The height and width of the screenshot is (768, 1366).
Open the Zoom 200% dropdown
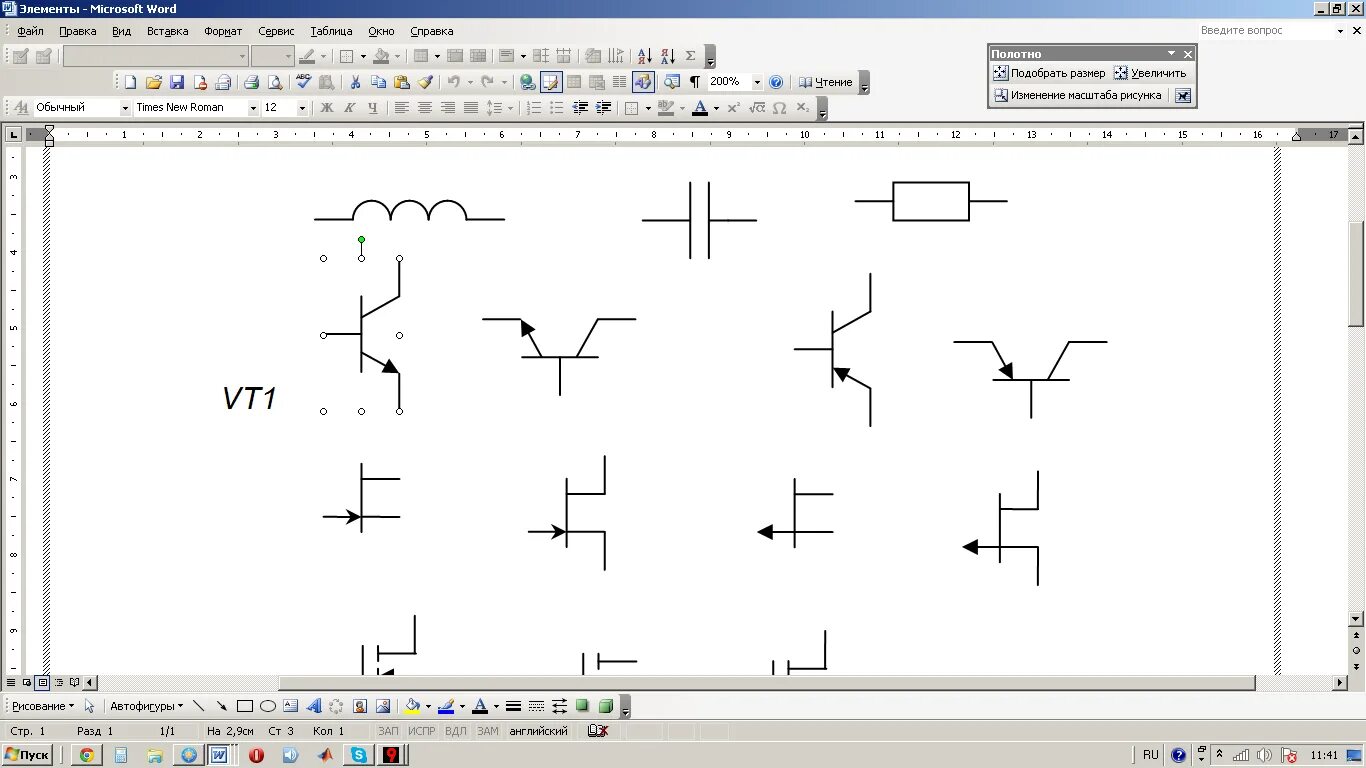click(757, 83)
